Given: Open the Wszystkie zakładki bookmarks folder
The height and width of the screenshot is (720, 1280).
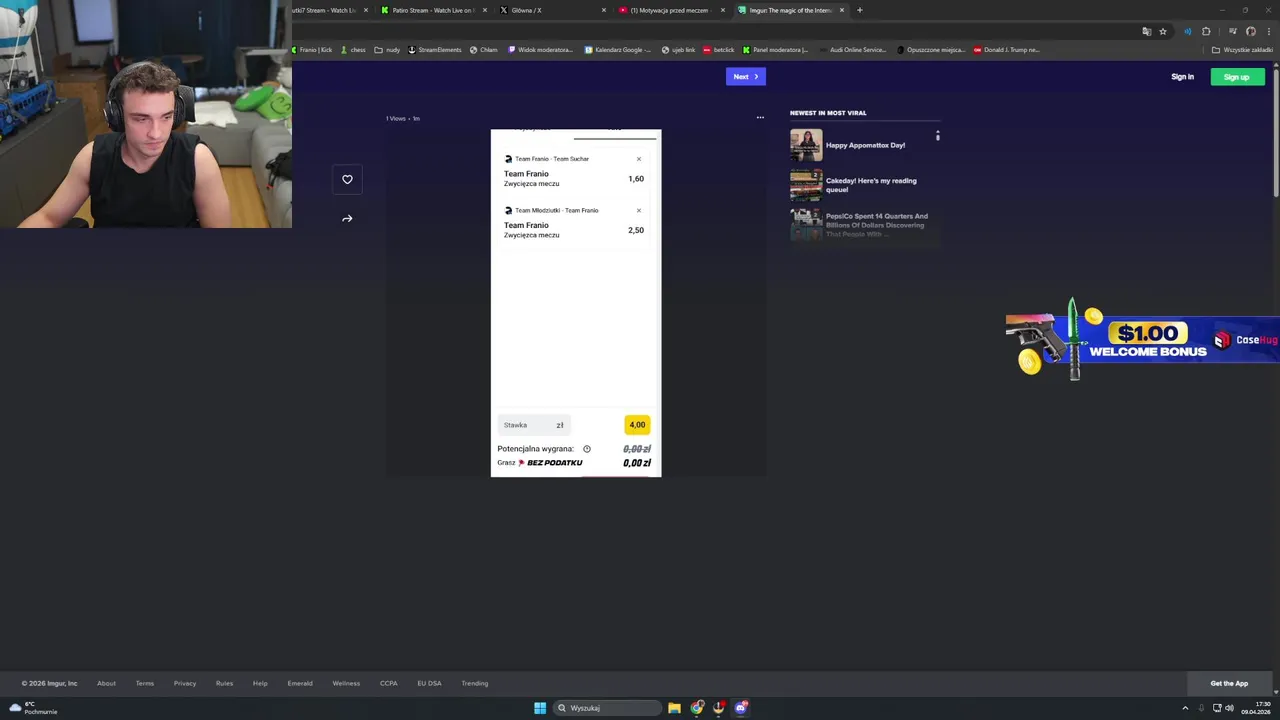Looking at the screenshot, I should point(1242,49).
